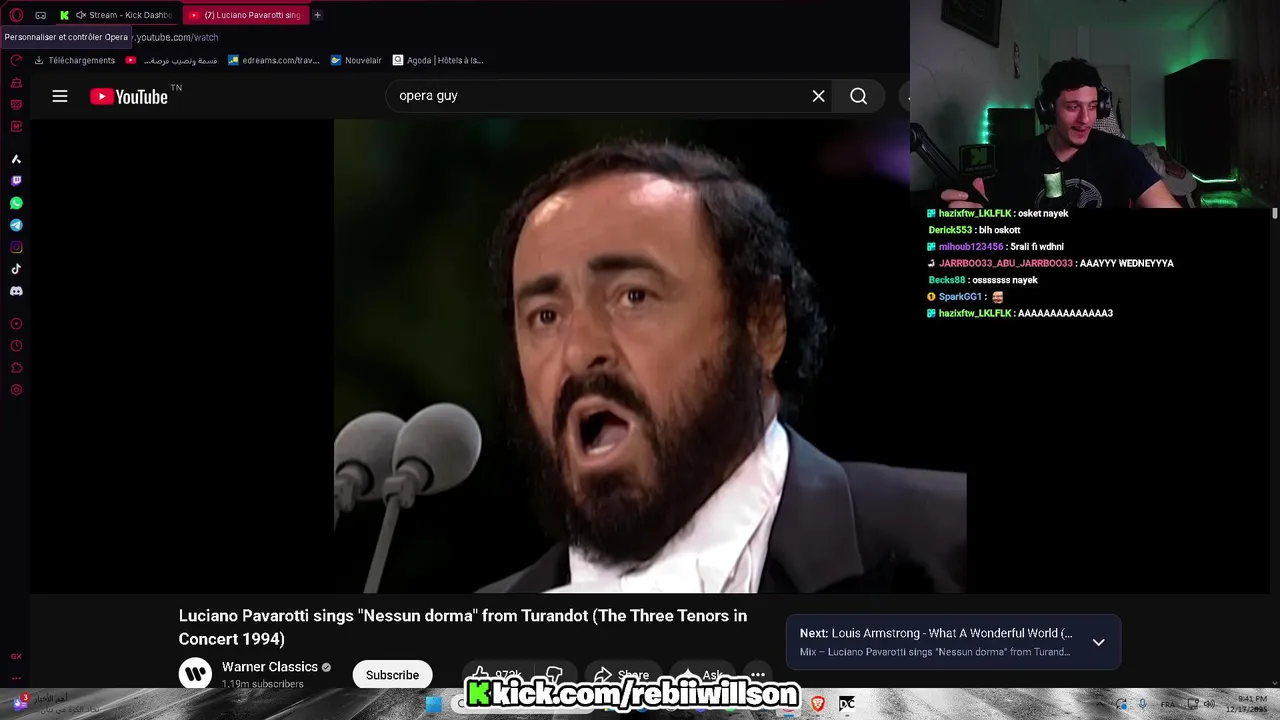Image resolution: width=1280 pixels, height=720 pixels.
Task: Open the Opera main menu icon
Action: (x=16, y=15)
